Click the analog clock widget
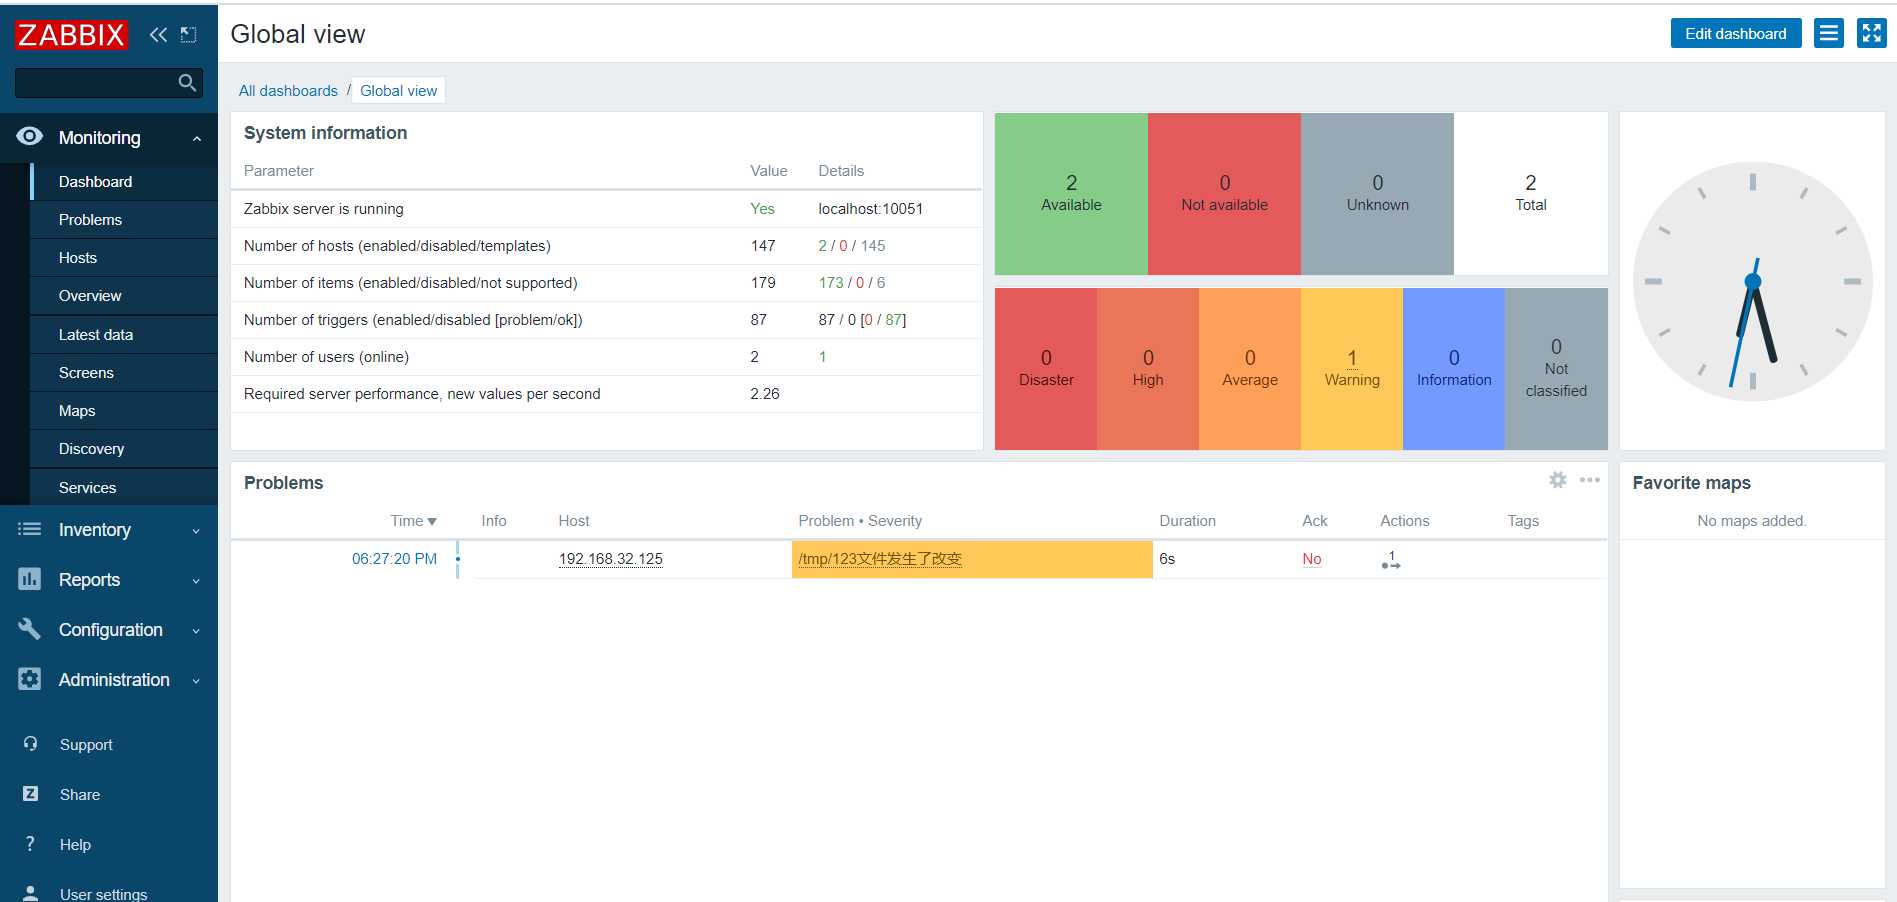Viewport: 1897px width, 902px height. pos(1752,281)
